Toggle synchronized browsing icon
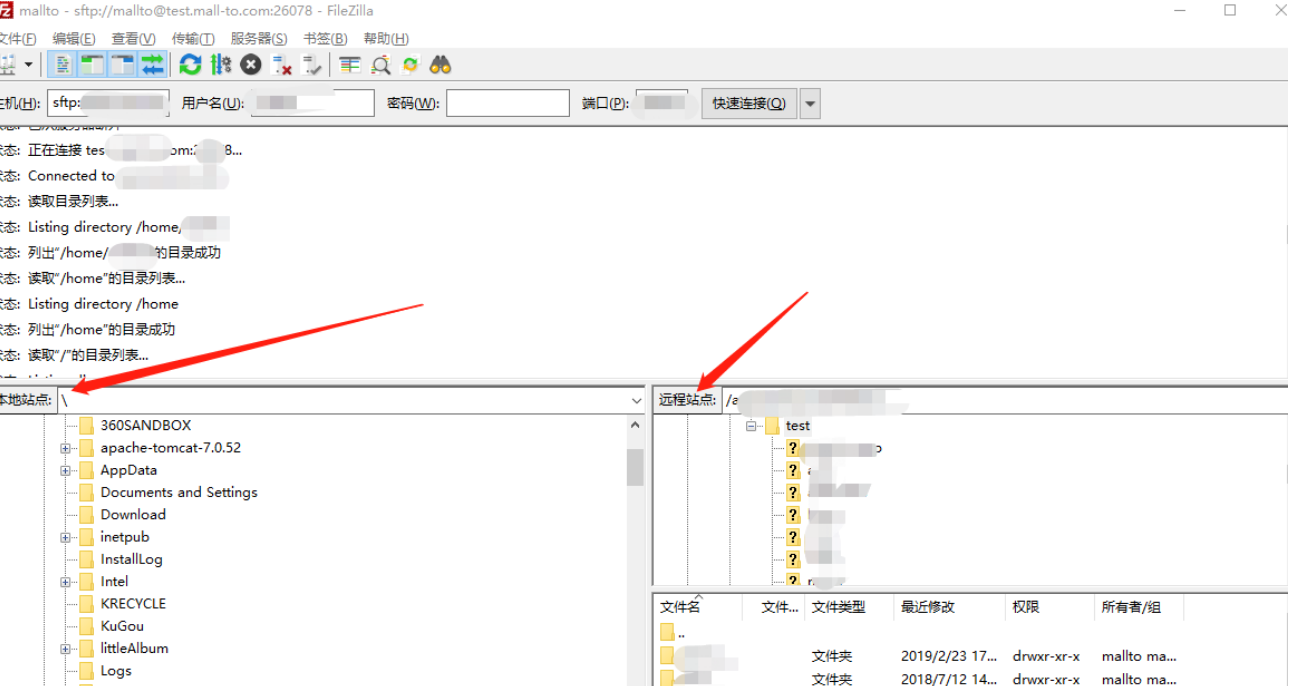Viewport: 1294px width, 686px height. pyautogui.click(x=410, y=65)
